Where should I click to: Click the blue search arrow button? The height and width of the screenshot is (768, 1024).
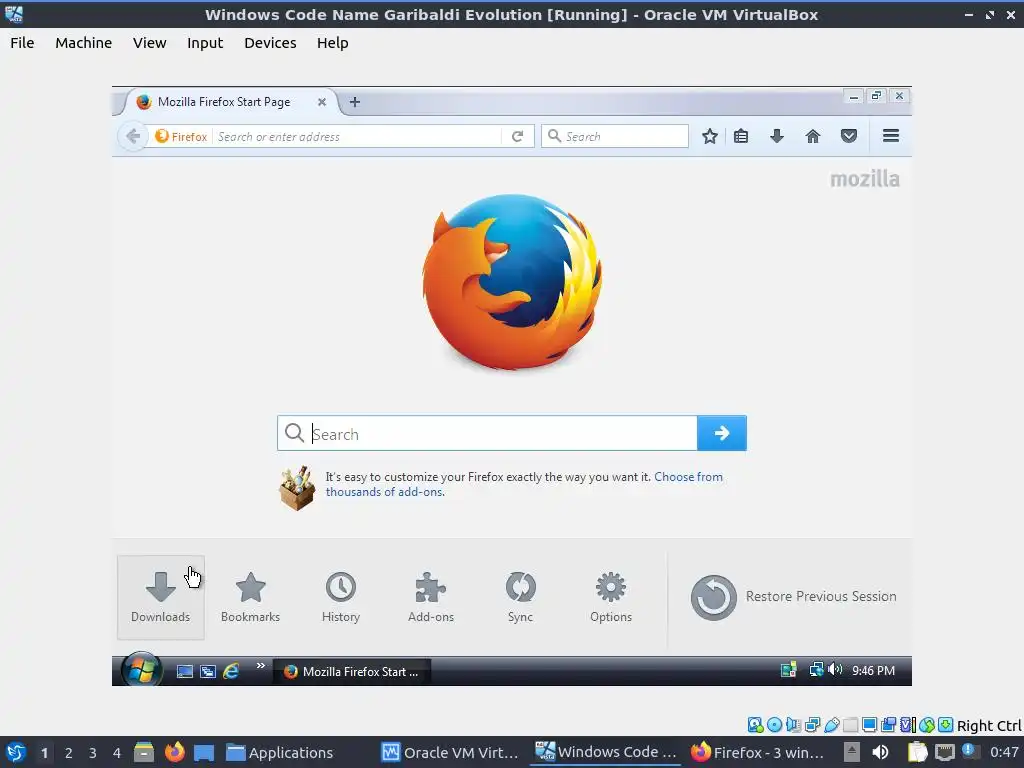tap(722, 433)
